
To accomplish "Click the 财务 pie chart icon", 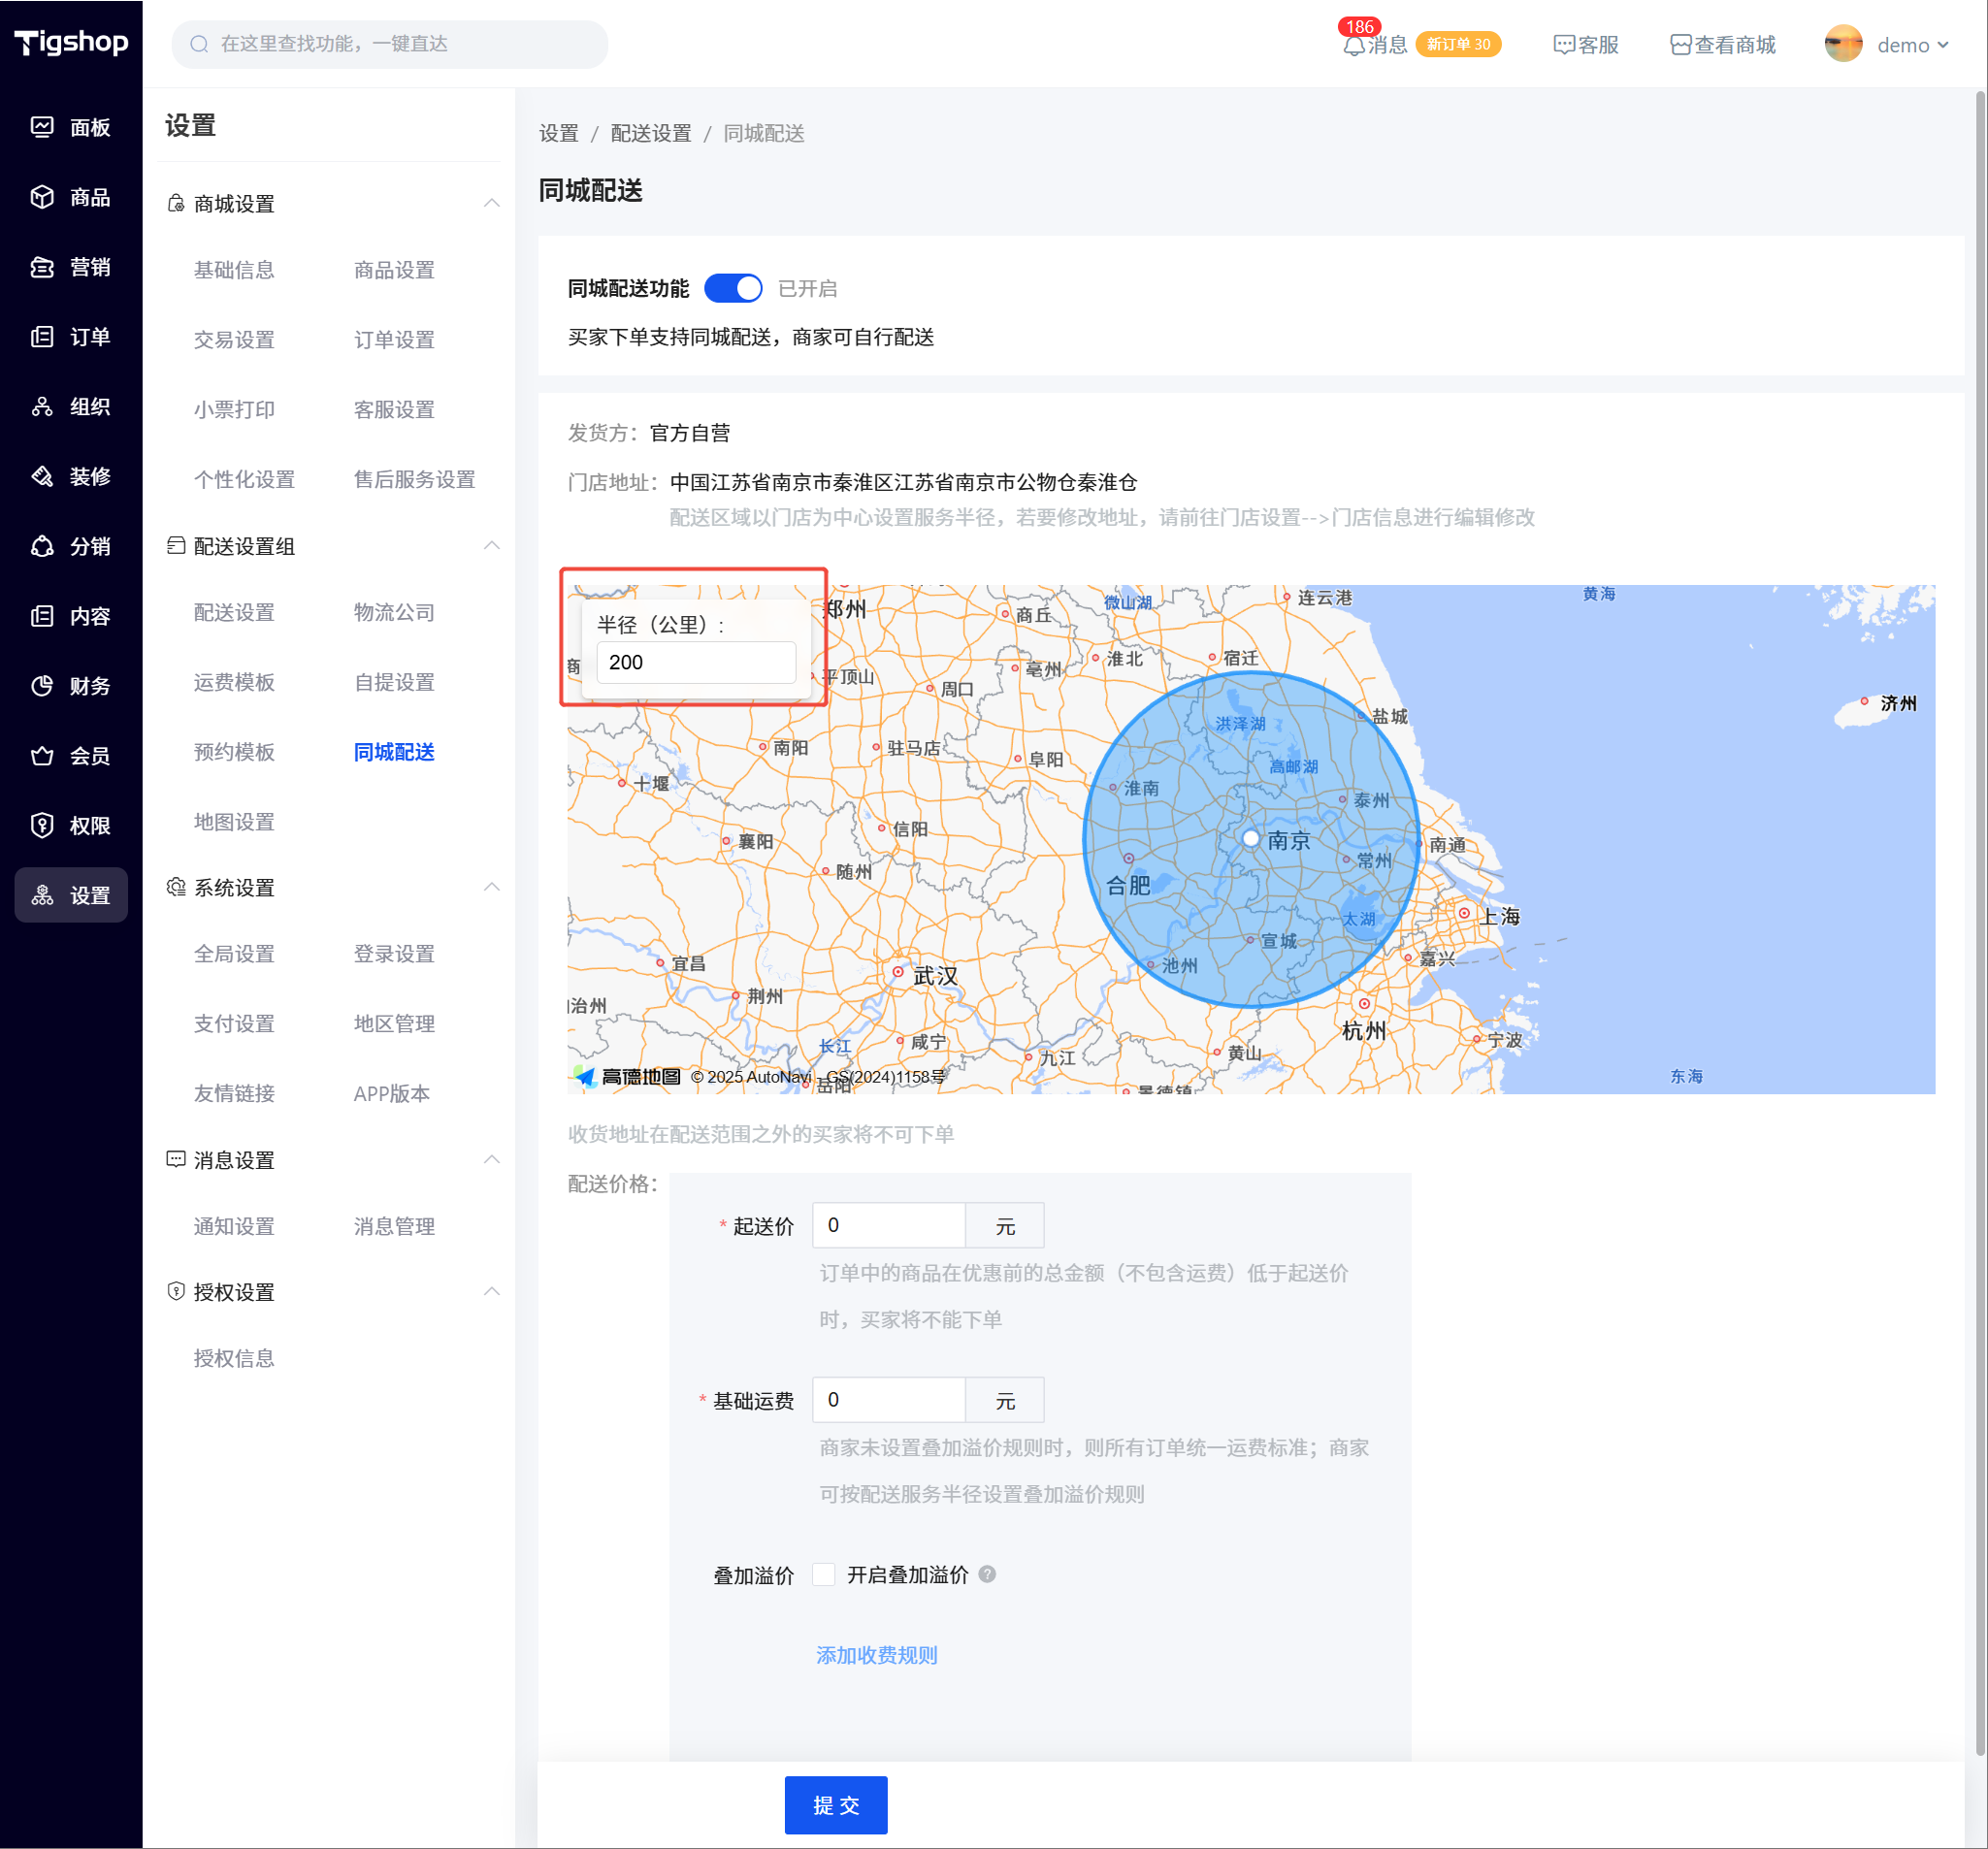I will pos(42,686).
